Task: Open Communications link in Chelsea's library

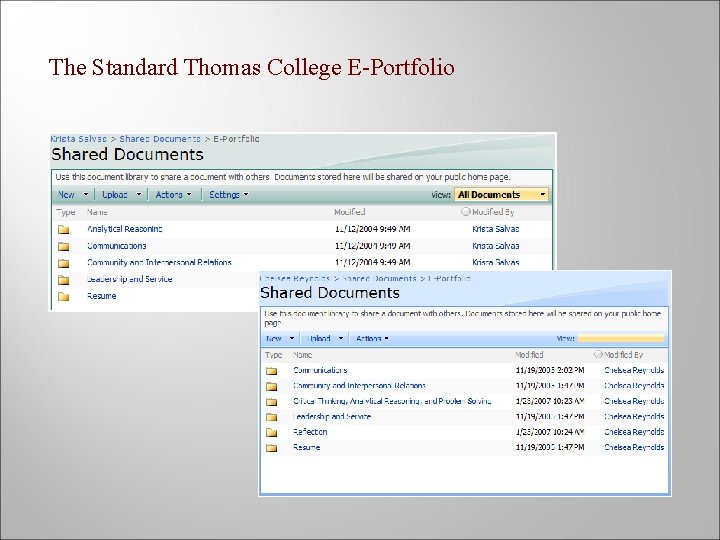Action: [x=320, y=370]
